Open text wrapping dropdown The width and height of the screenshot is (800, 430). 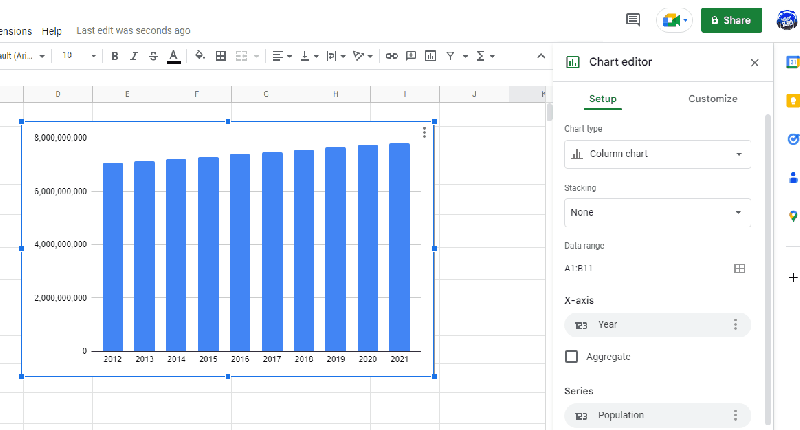pos(336,56)
